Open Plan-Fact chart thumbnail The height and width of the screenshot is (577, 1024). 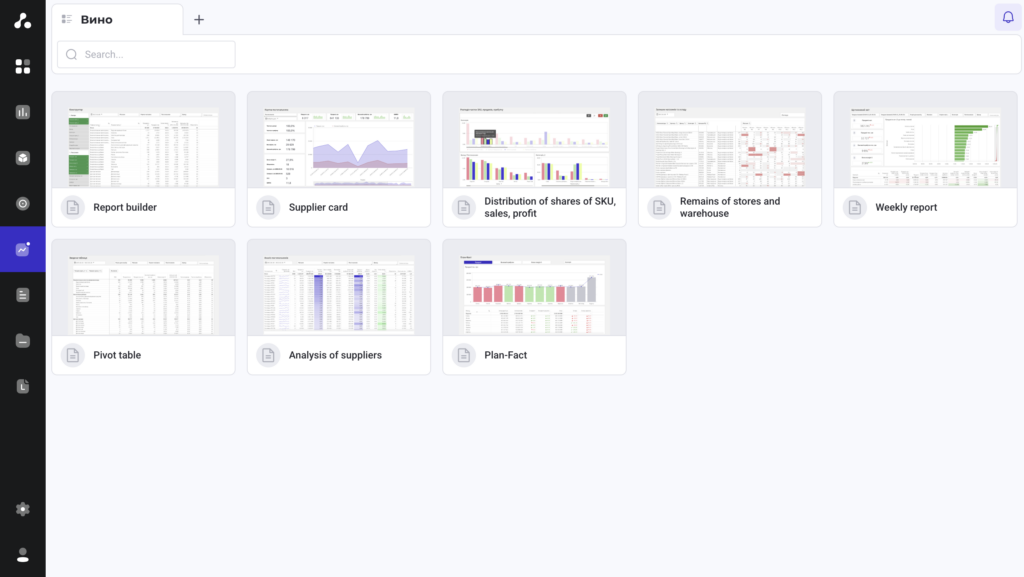(x=534, y=295)
